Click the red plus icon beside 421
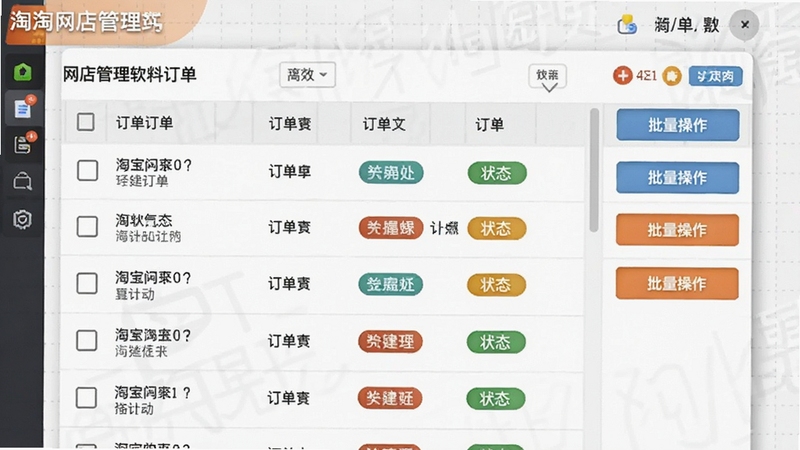This screenshot has width=800, height=450. (x=622, y=76)
